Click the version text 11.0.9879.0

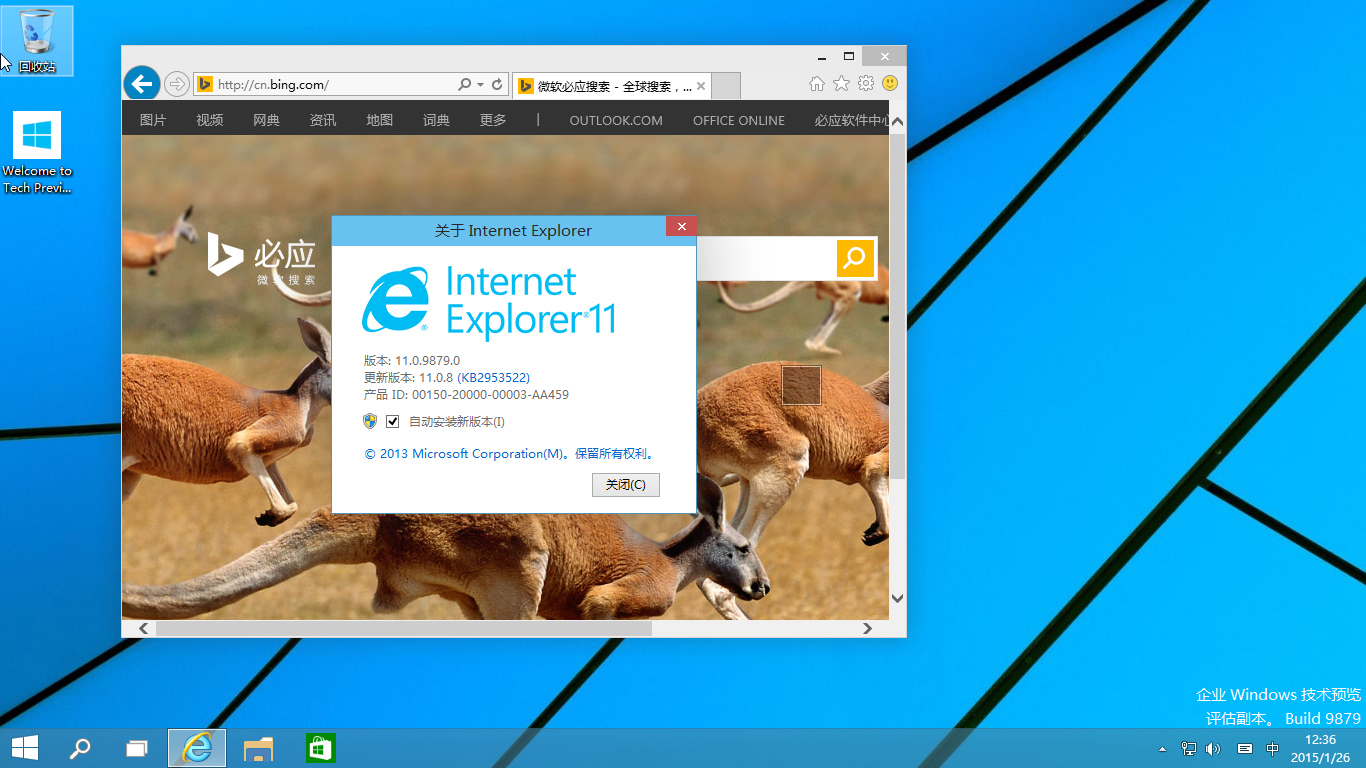428,360
